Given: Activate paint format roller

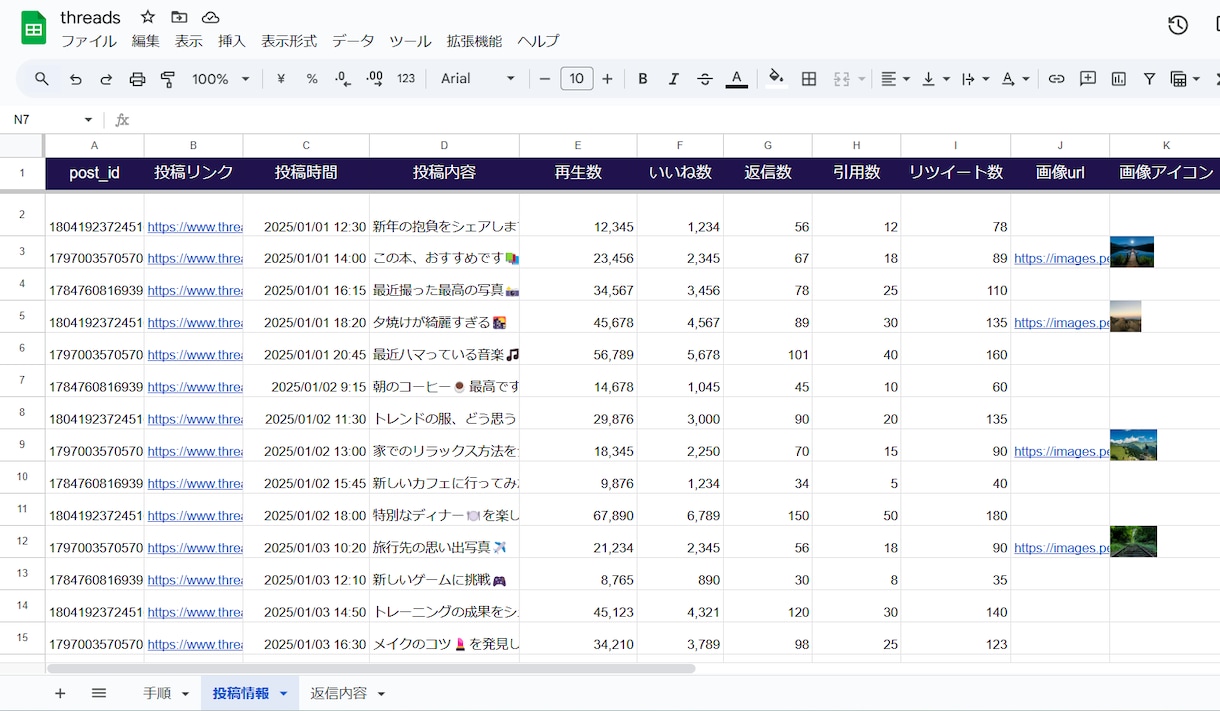Looking at the screenshot, I should [x=168, y=79].
